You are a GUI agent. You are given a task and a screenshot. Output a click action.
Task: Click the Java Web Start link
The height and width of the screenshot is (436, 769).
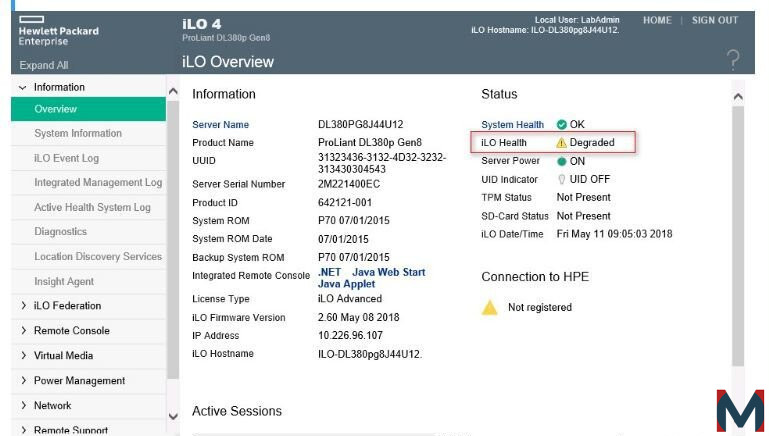(x=389, y=272)
